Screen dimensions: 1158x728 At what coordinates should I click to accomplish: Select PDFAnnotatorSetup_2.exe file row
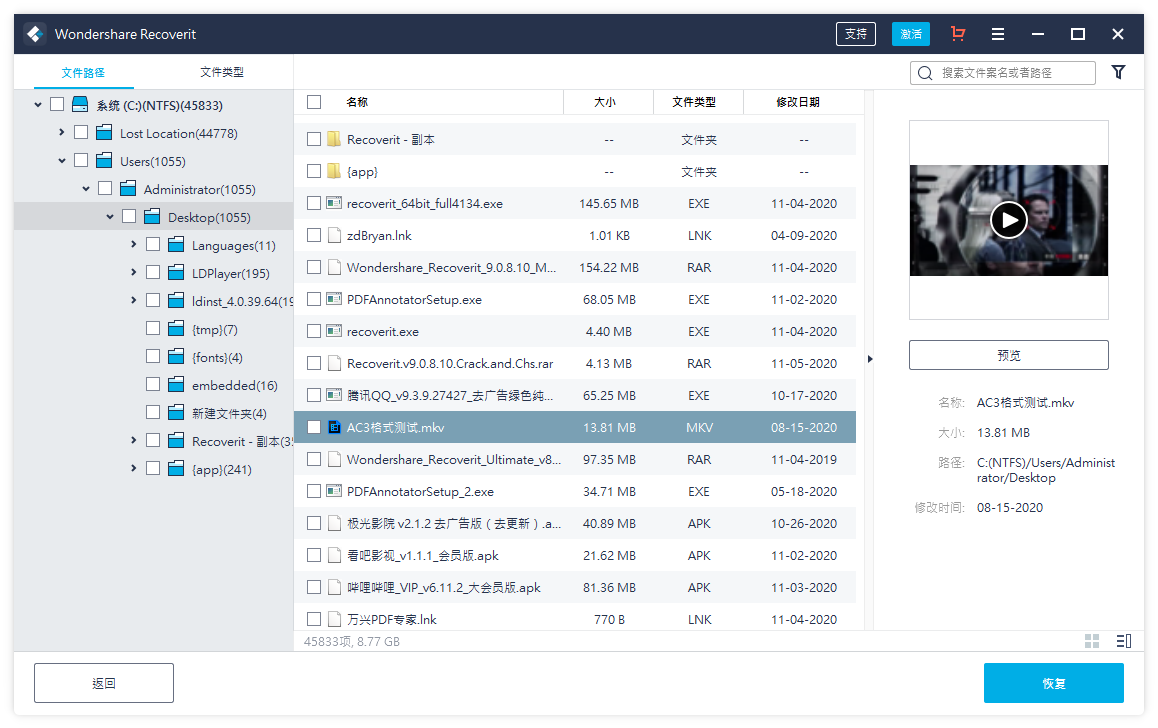(575, 491)
